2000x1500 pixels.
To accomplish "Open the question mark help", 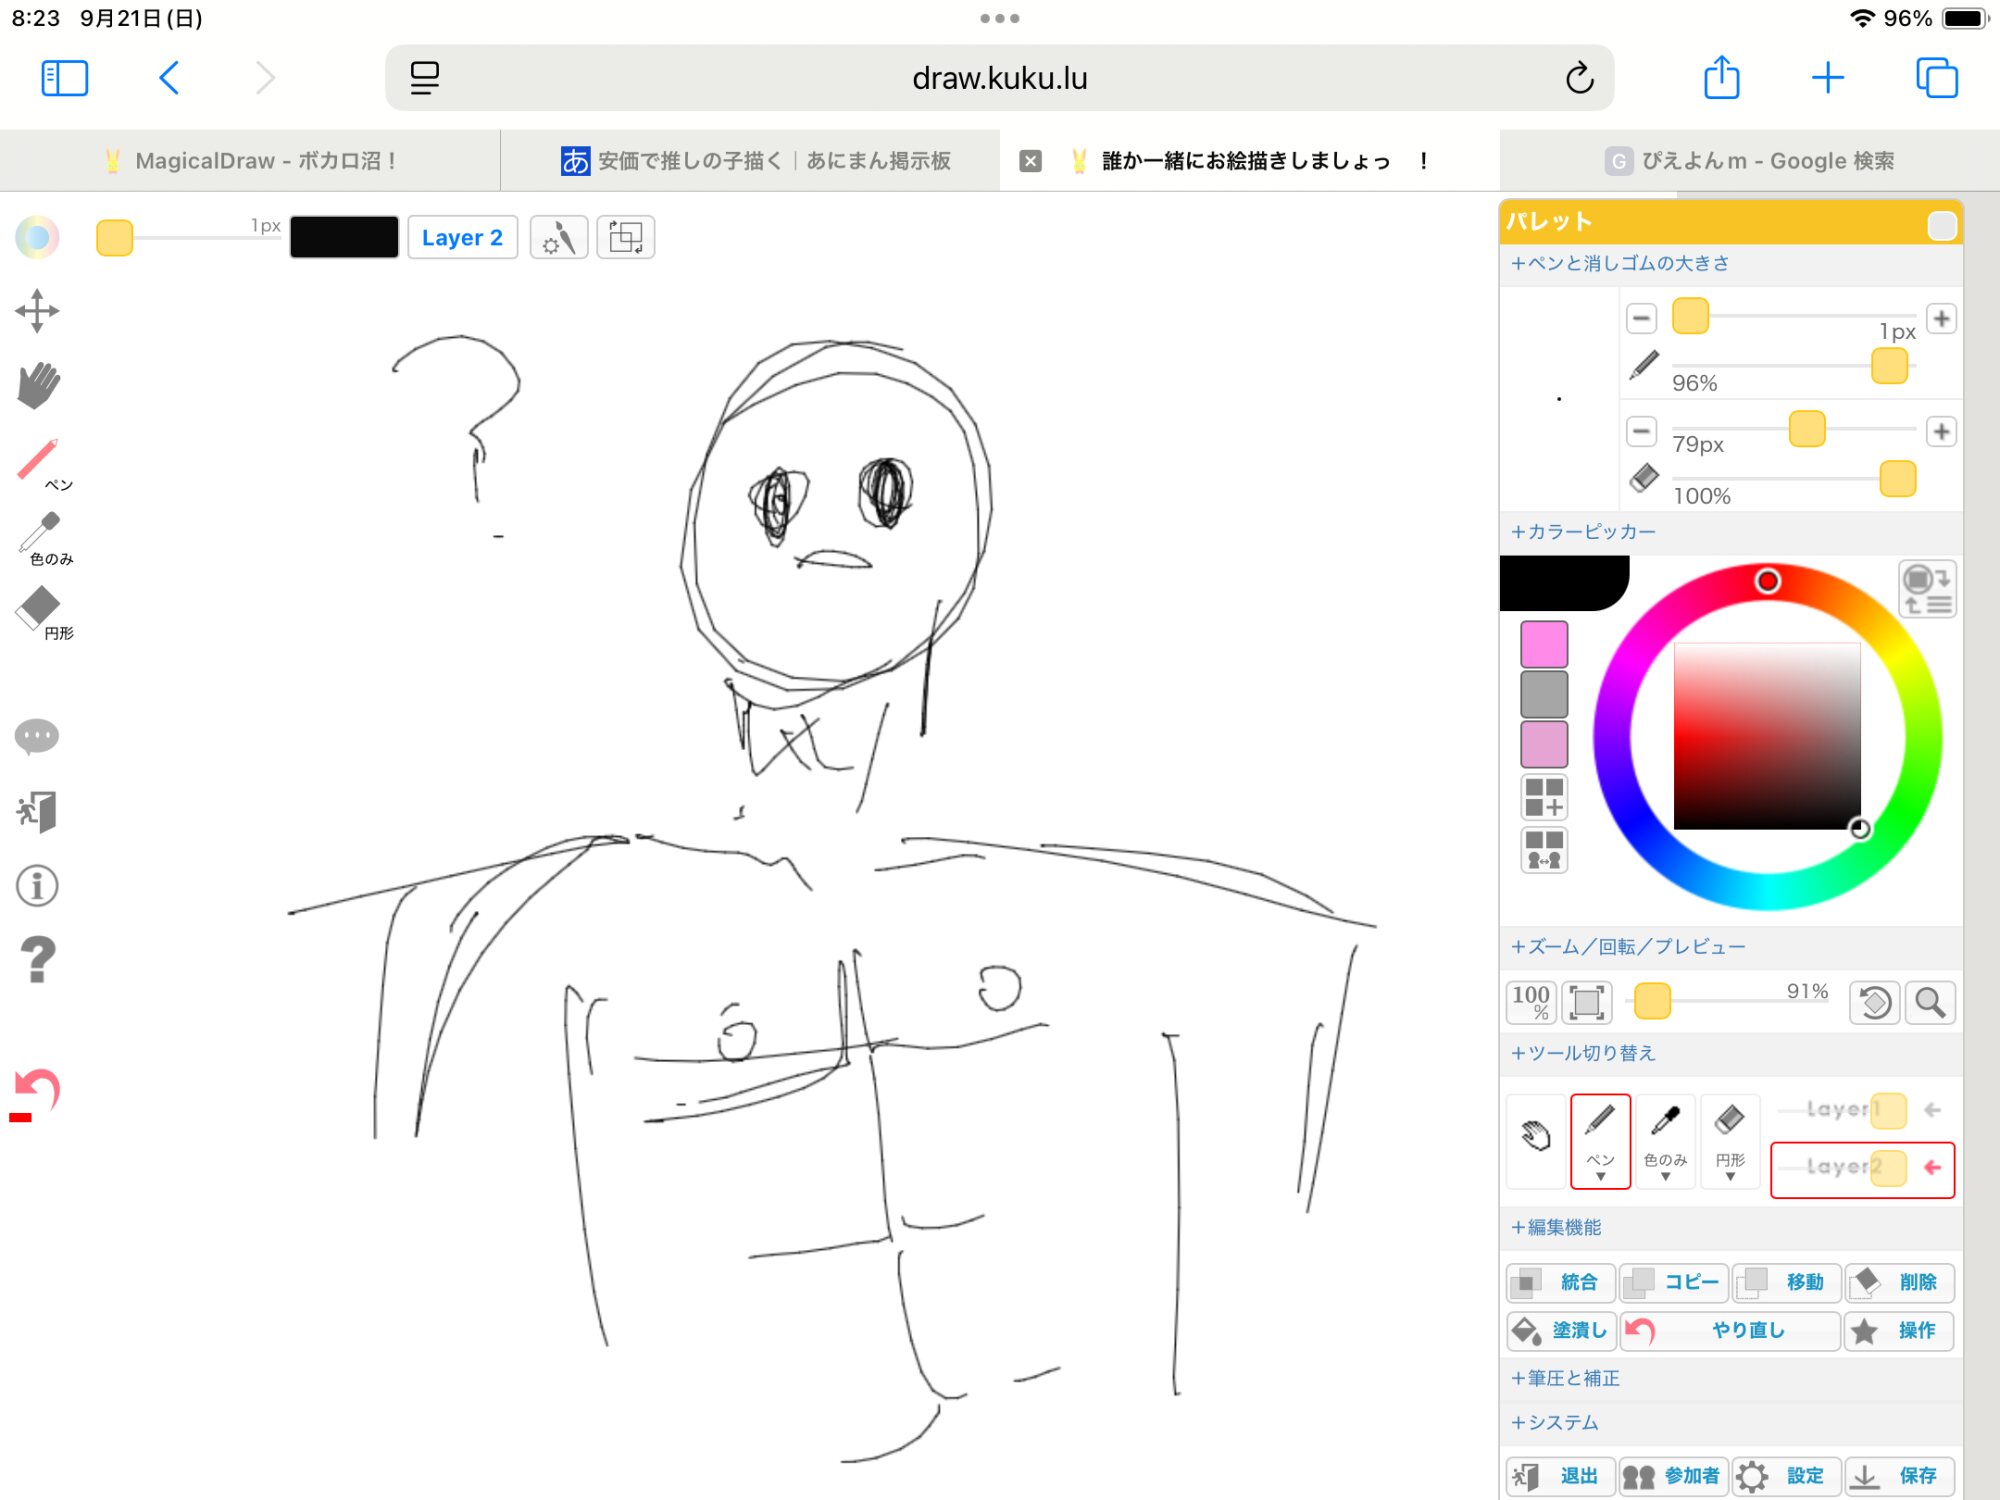I will click(x=37, y=960).
